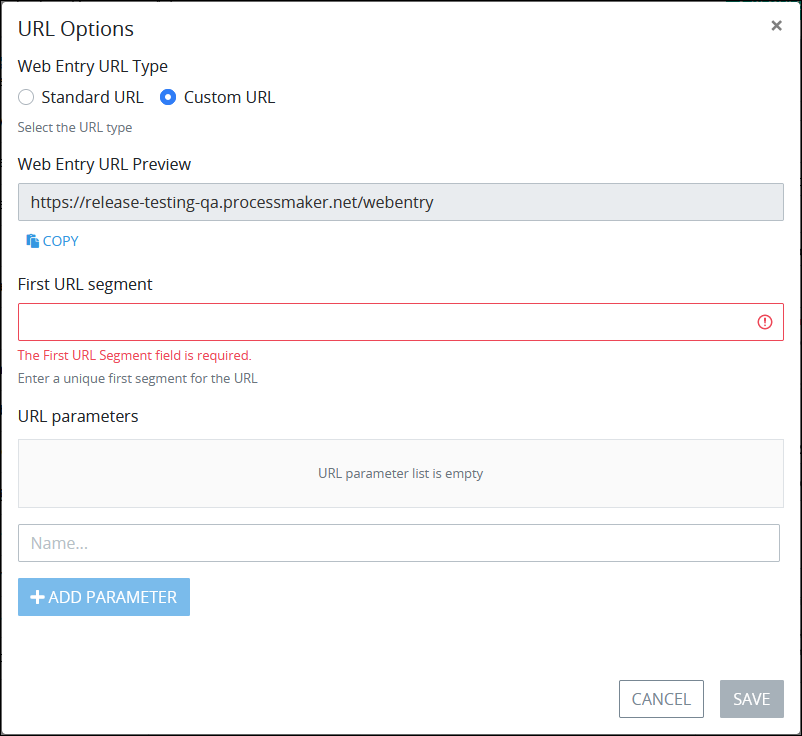802x736 pixels.
Task: Click the parameter Name input field
Action: click(399, 543)
